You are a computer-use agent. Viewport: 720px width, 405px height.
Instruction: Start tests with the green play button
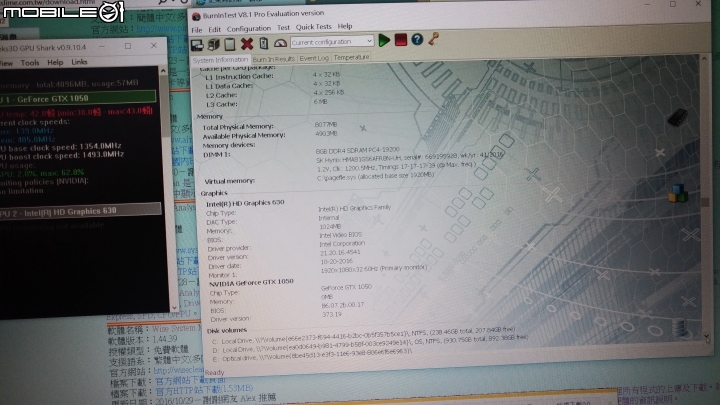coord(384,40)
